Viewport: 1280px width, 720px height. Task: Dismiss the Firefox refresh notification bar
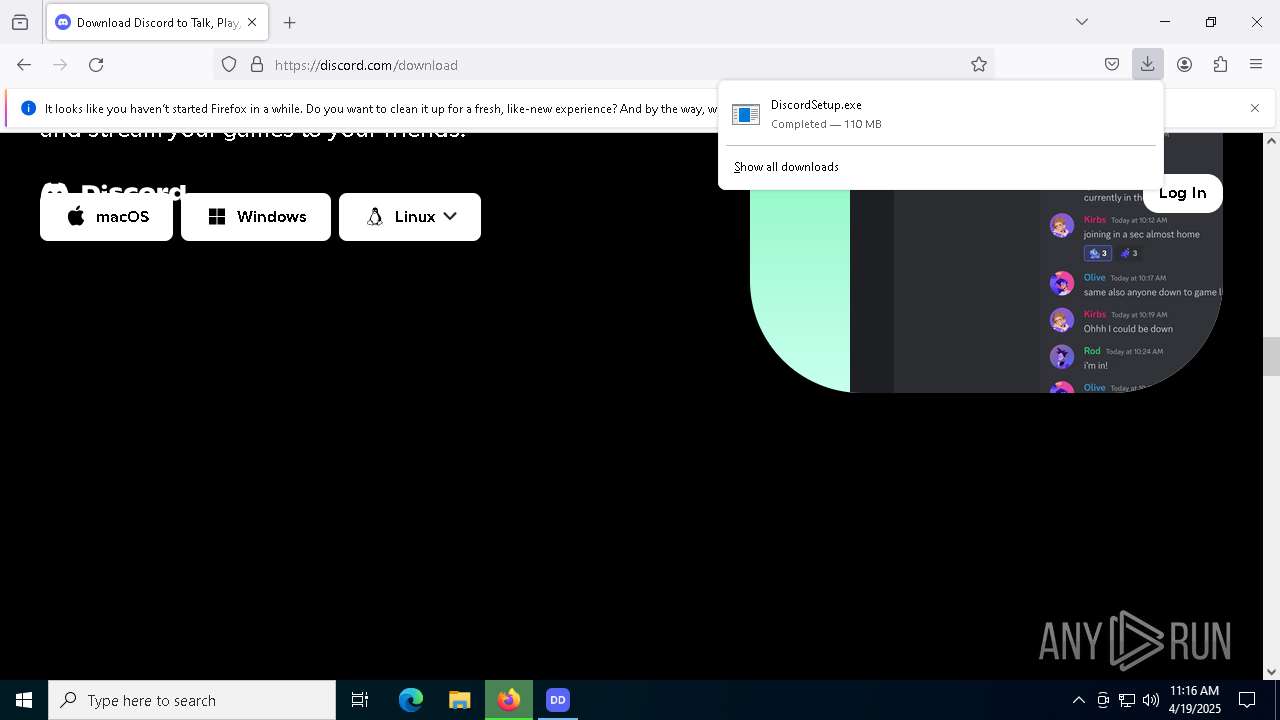(1255, 108)
